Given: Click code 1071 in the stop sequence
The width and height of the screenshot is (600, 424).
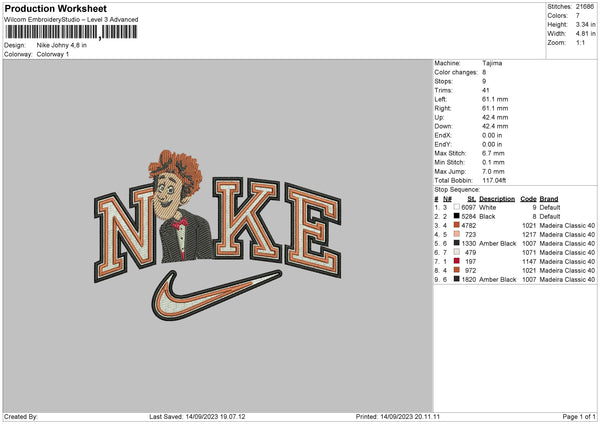Looking at the screenshot, I should click(529, 253).
